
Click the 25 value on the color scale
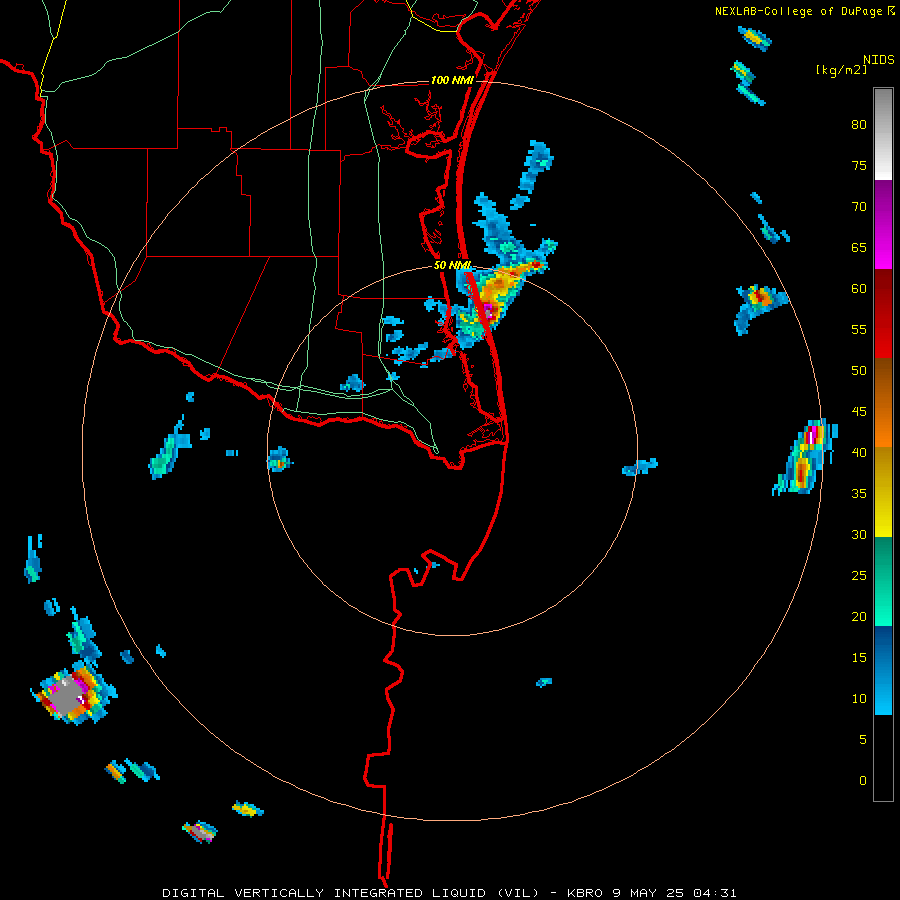click(x=859, y=576)
